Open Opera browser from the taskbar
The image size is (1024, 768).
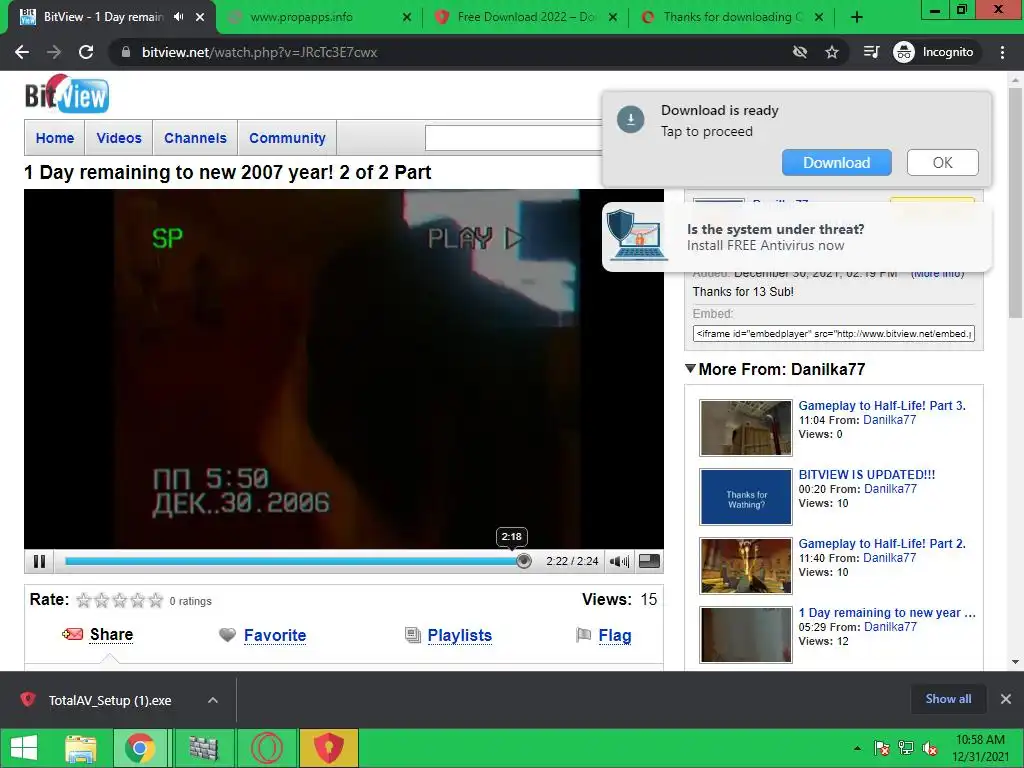(267, 748)
